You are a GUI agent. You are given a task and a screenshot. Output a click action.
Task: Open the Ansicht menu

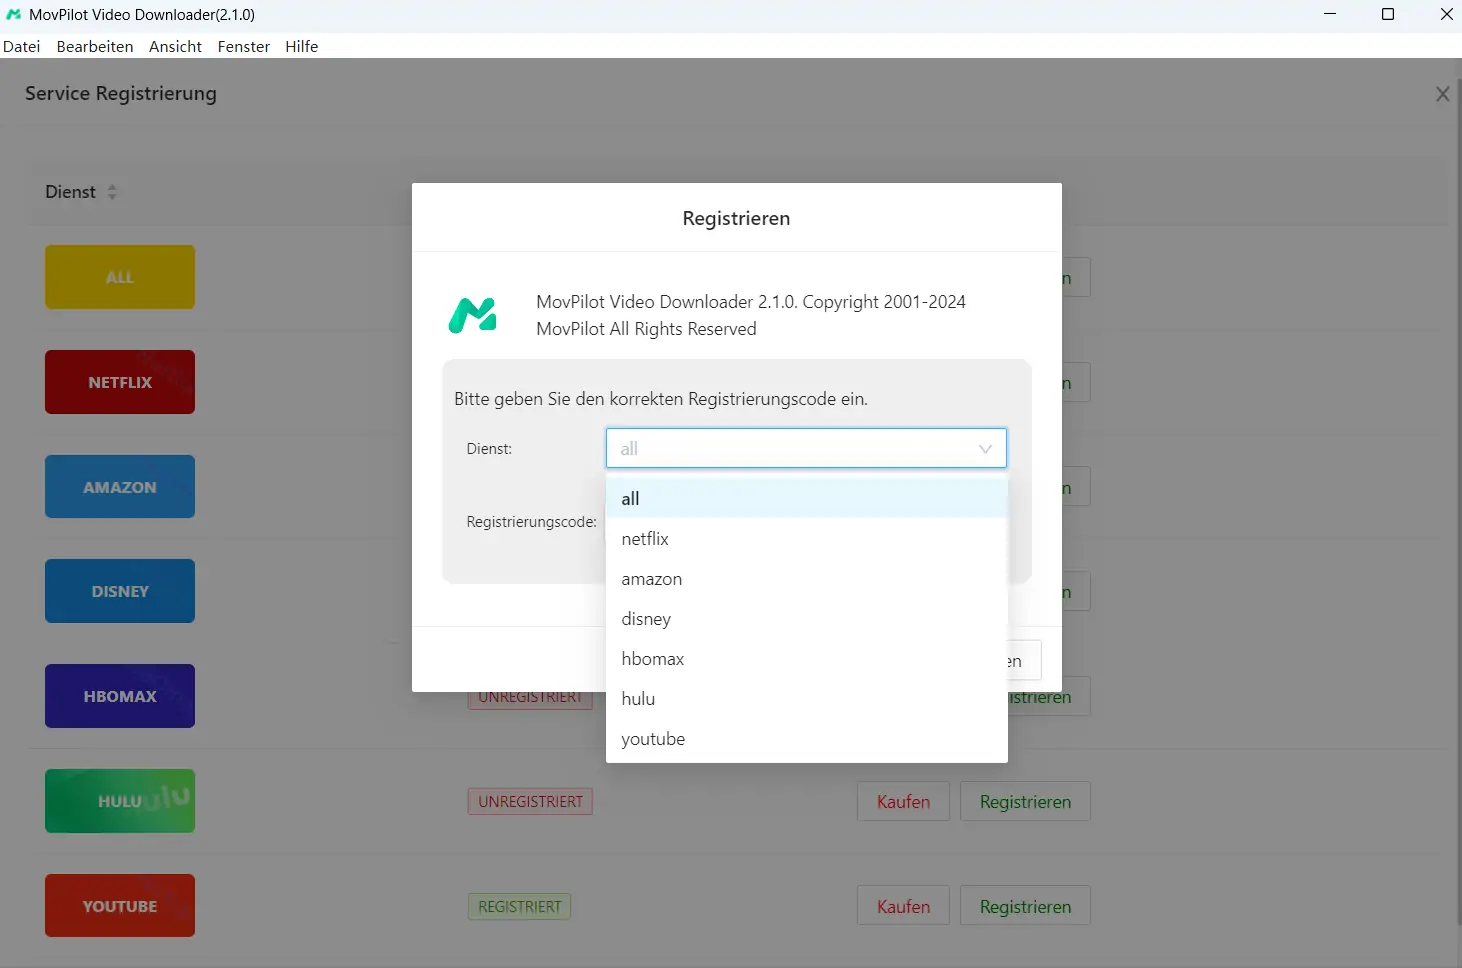pyautogui.click(x=175, y=46)
